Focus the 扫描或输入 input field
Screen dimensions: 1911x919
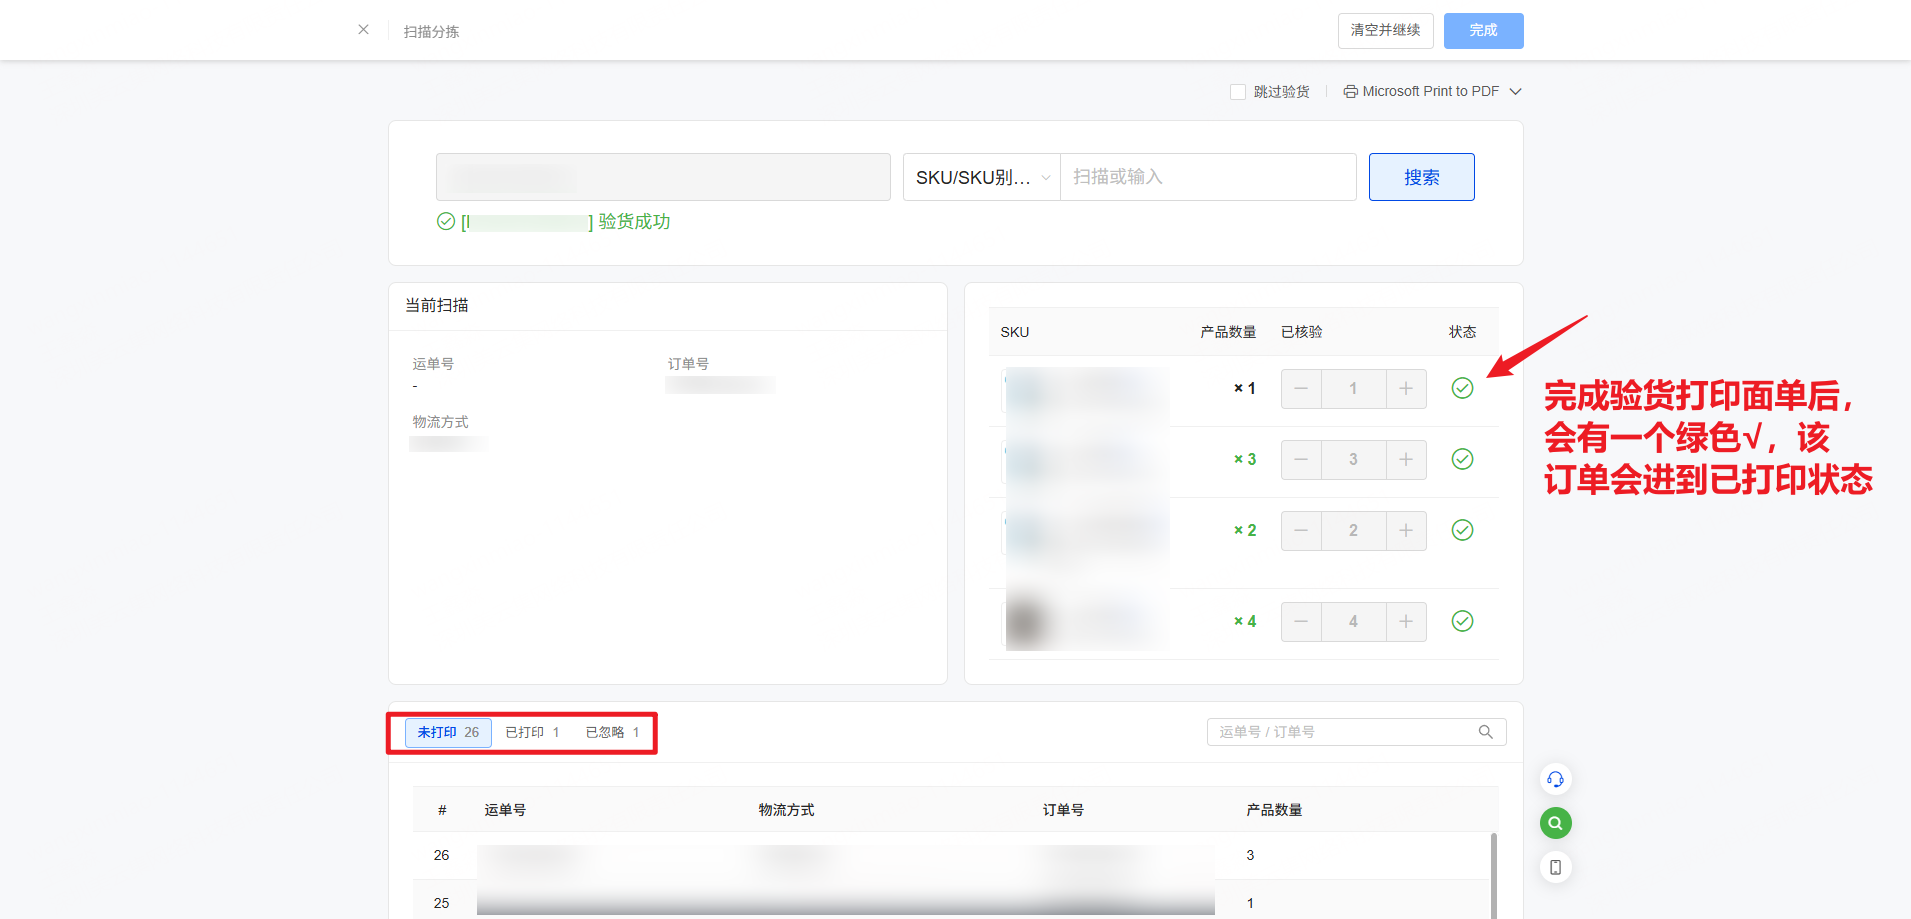[x=1207, y=178]
